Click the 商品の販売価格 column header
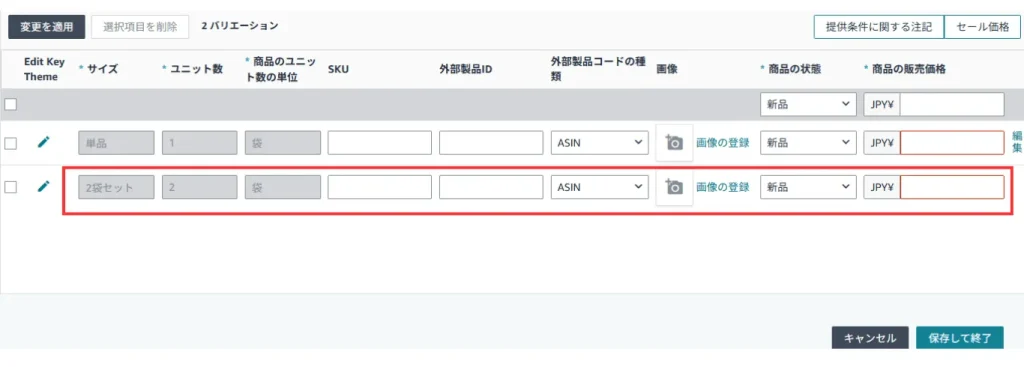1024x367 pixels. (909, 69)
